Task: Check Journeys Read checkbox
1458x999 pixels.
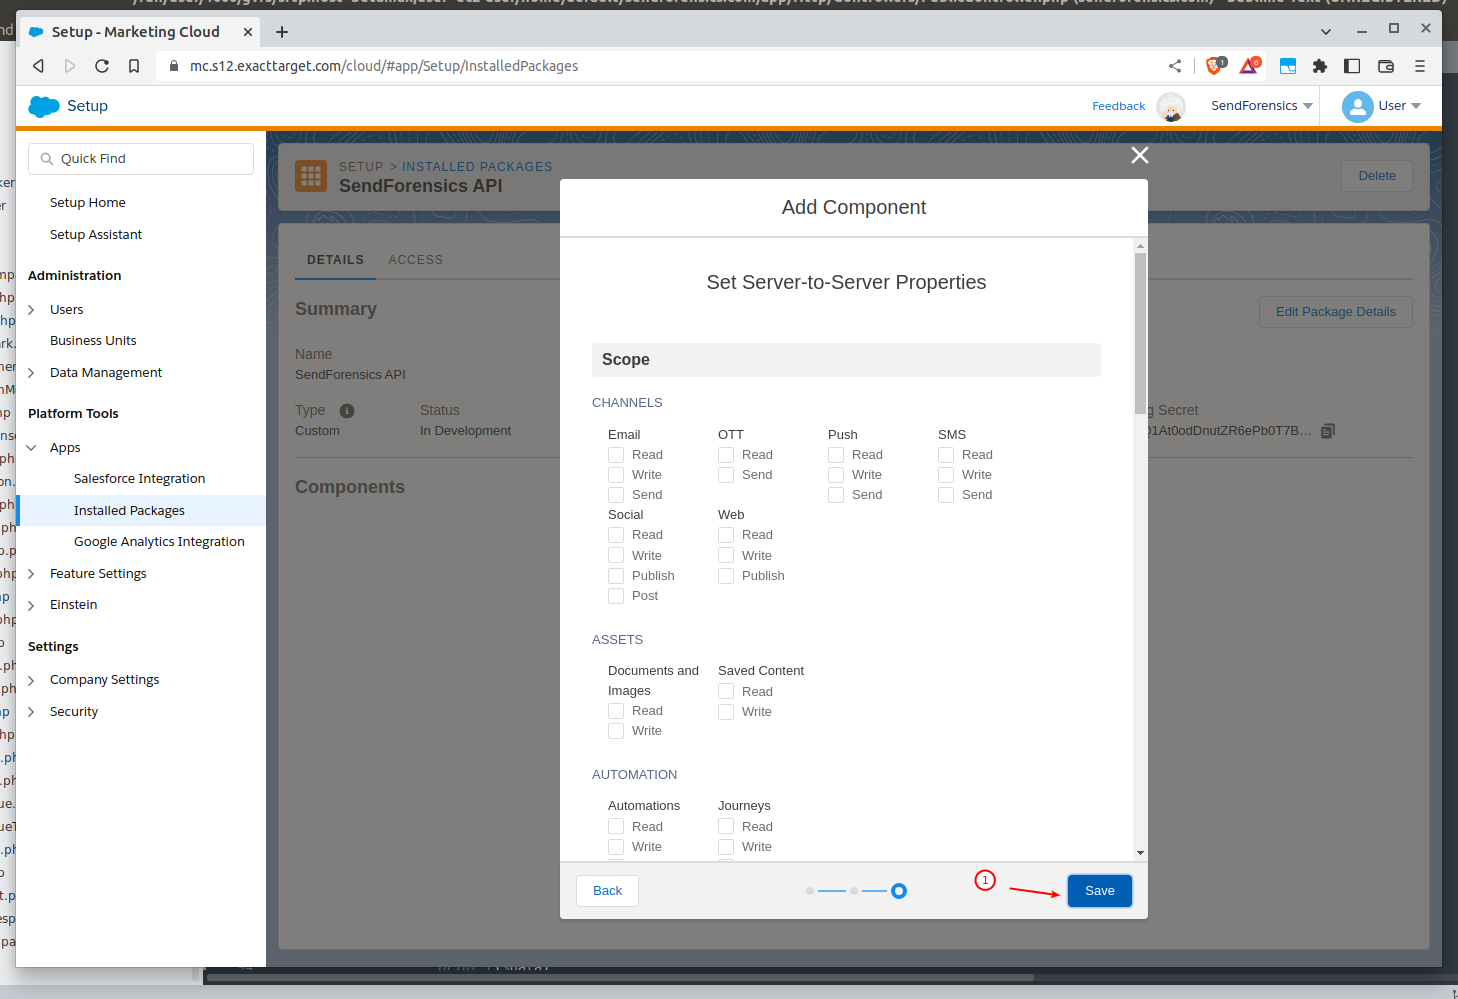Action: pyautogui.click(x=726, y=827)
